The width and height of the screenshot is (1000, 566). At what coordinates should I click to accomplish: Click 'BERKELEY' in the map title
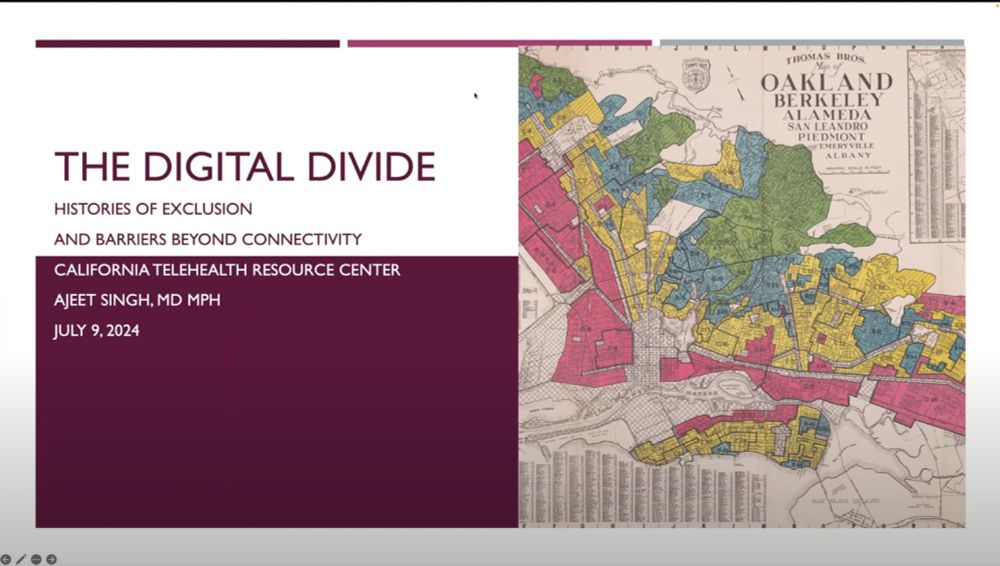[828, 101]
